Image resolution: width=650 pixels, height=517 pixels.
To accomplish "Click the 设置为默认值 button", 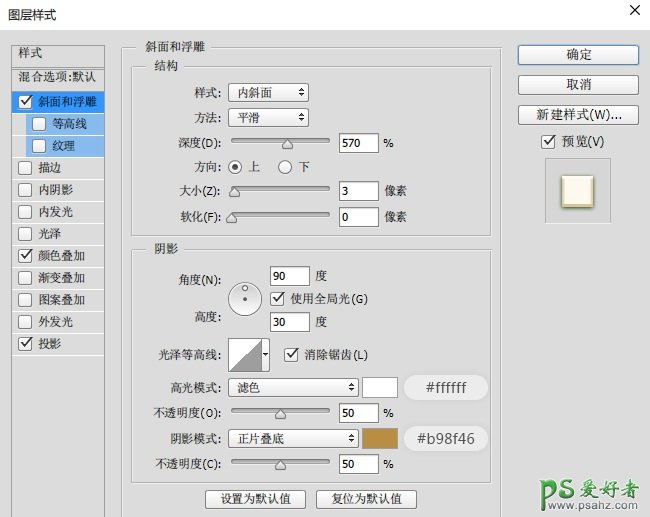I will tap(256, 499).
